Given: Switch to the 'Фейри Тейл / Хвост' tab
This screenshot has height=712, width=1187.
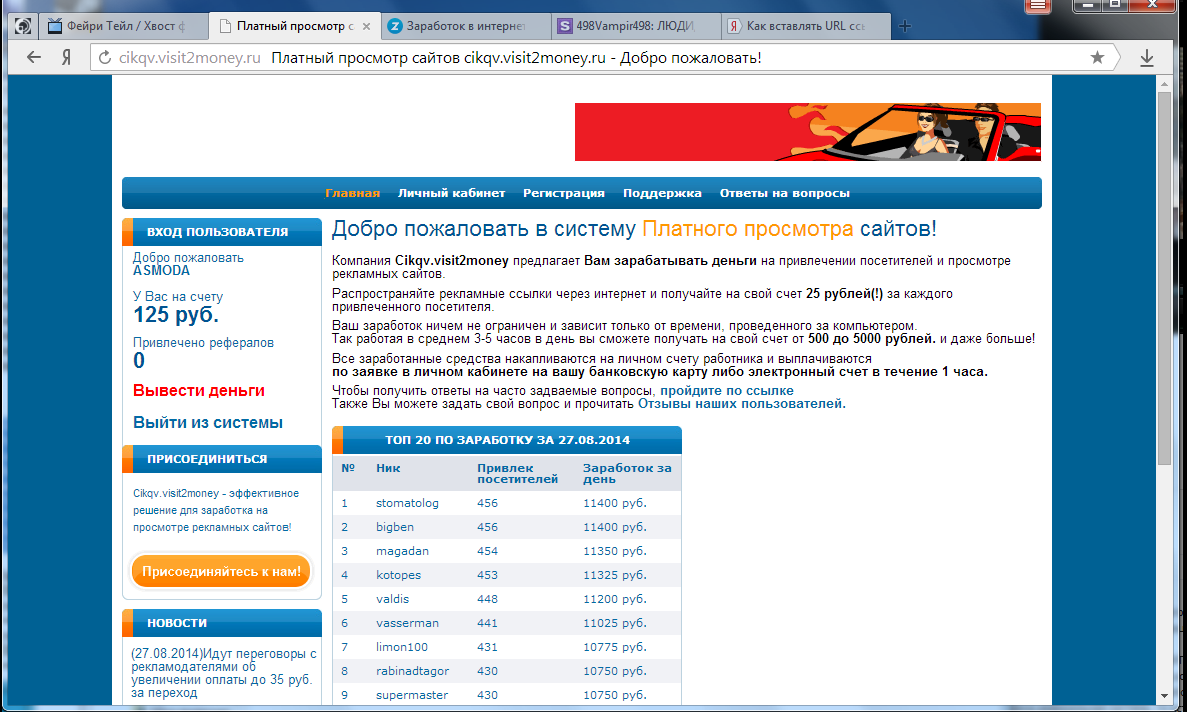Looking at the screenshot, I should [x=121, y=26].
